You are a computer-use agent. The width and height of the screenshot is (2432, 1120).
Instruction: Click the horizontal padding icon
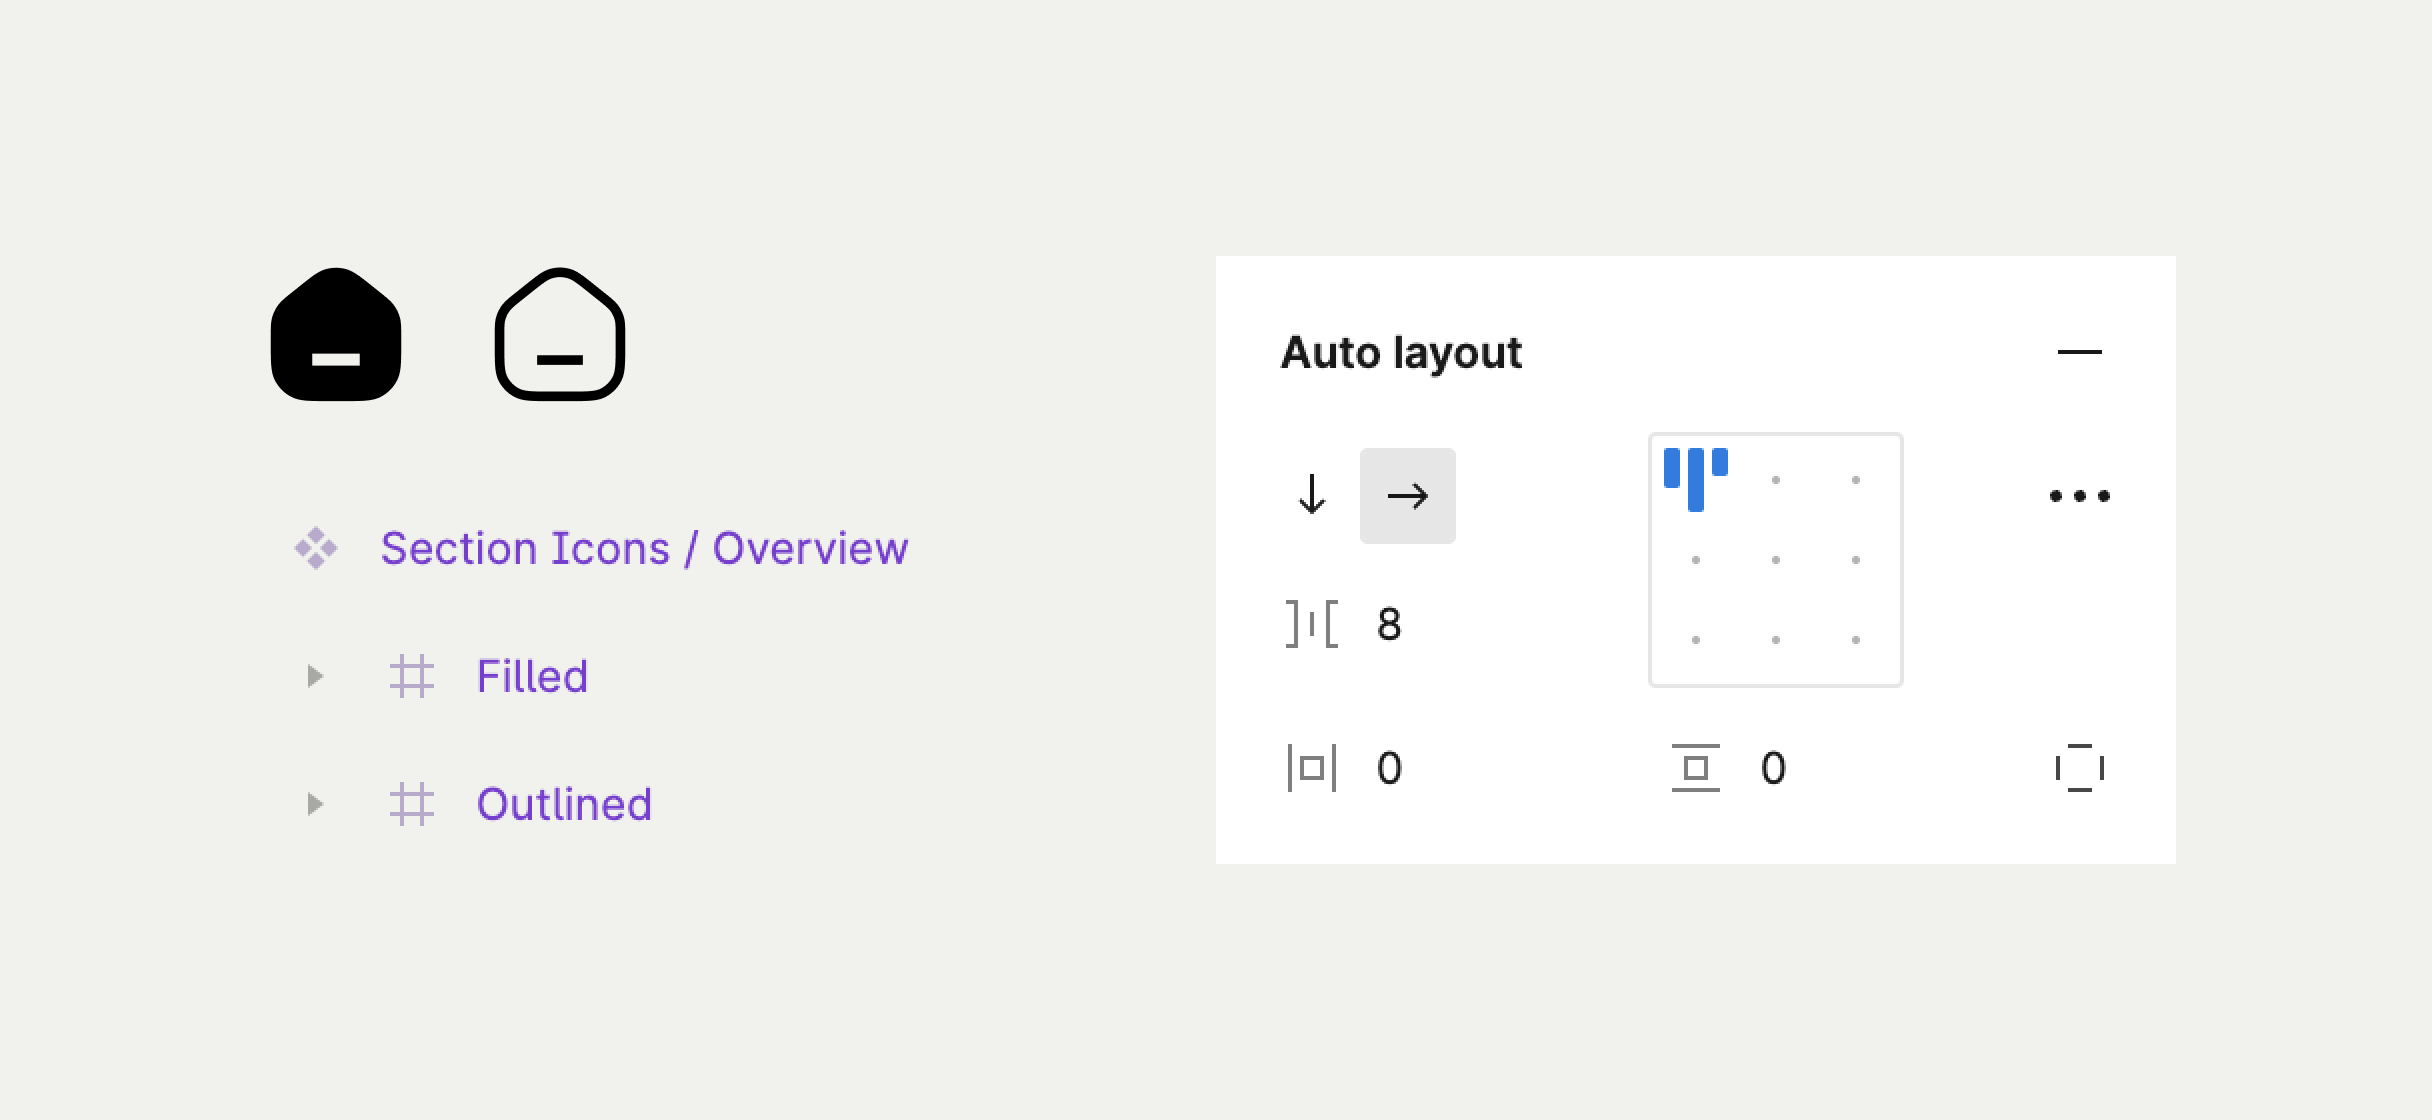coord(1312,768)
